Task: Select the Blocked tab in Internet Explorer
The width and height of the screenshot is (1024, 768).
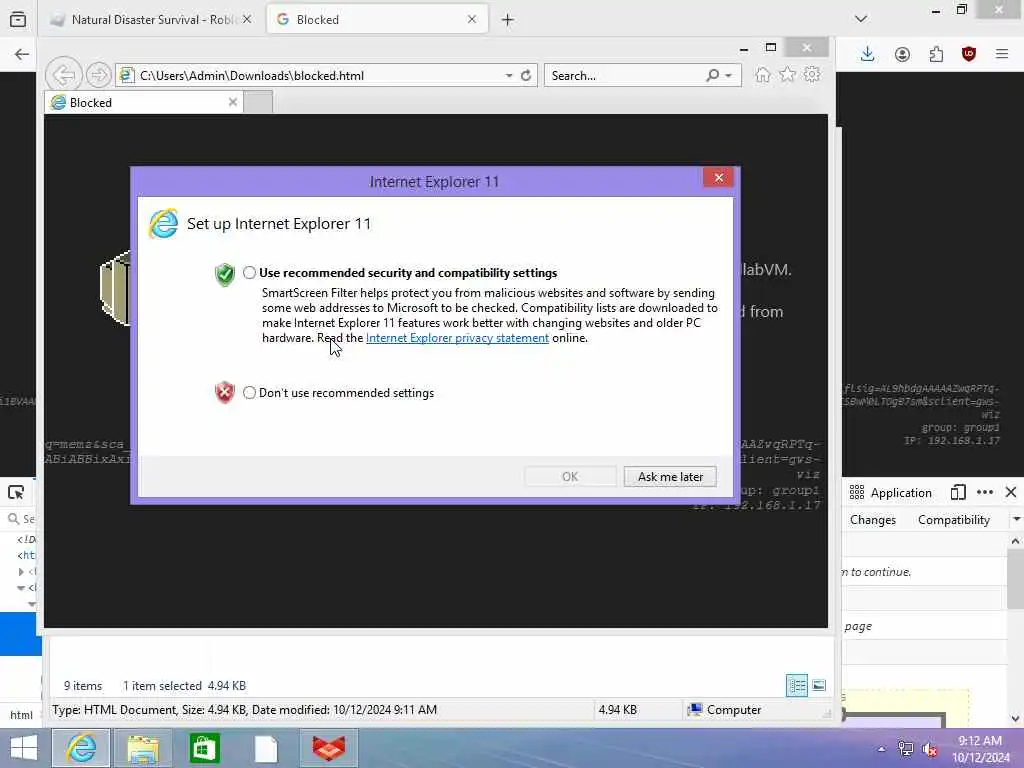Action: coord(144,103)
